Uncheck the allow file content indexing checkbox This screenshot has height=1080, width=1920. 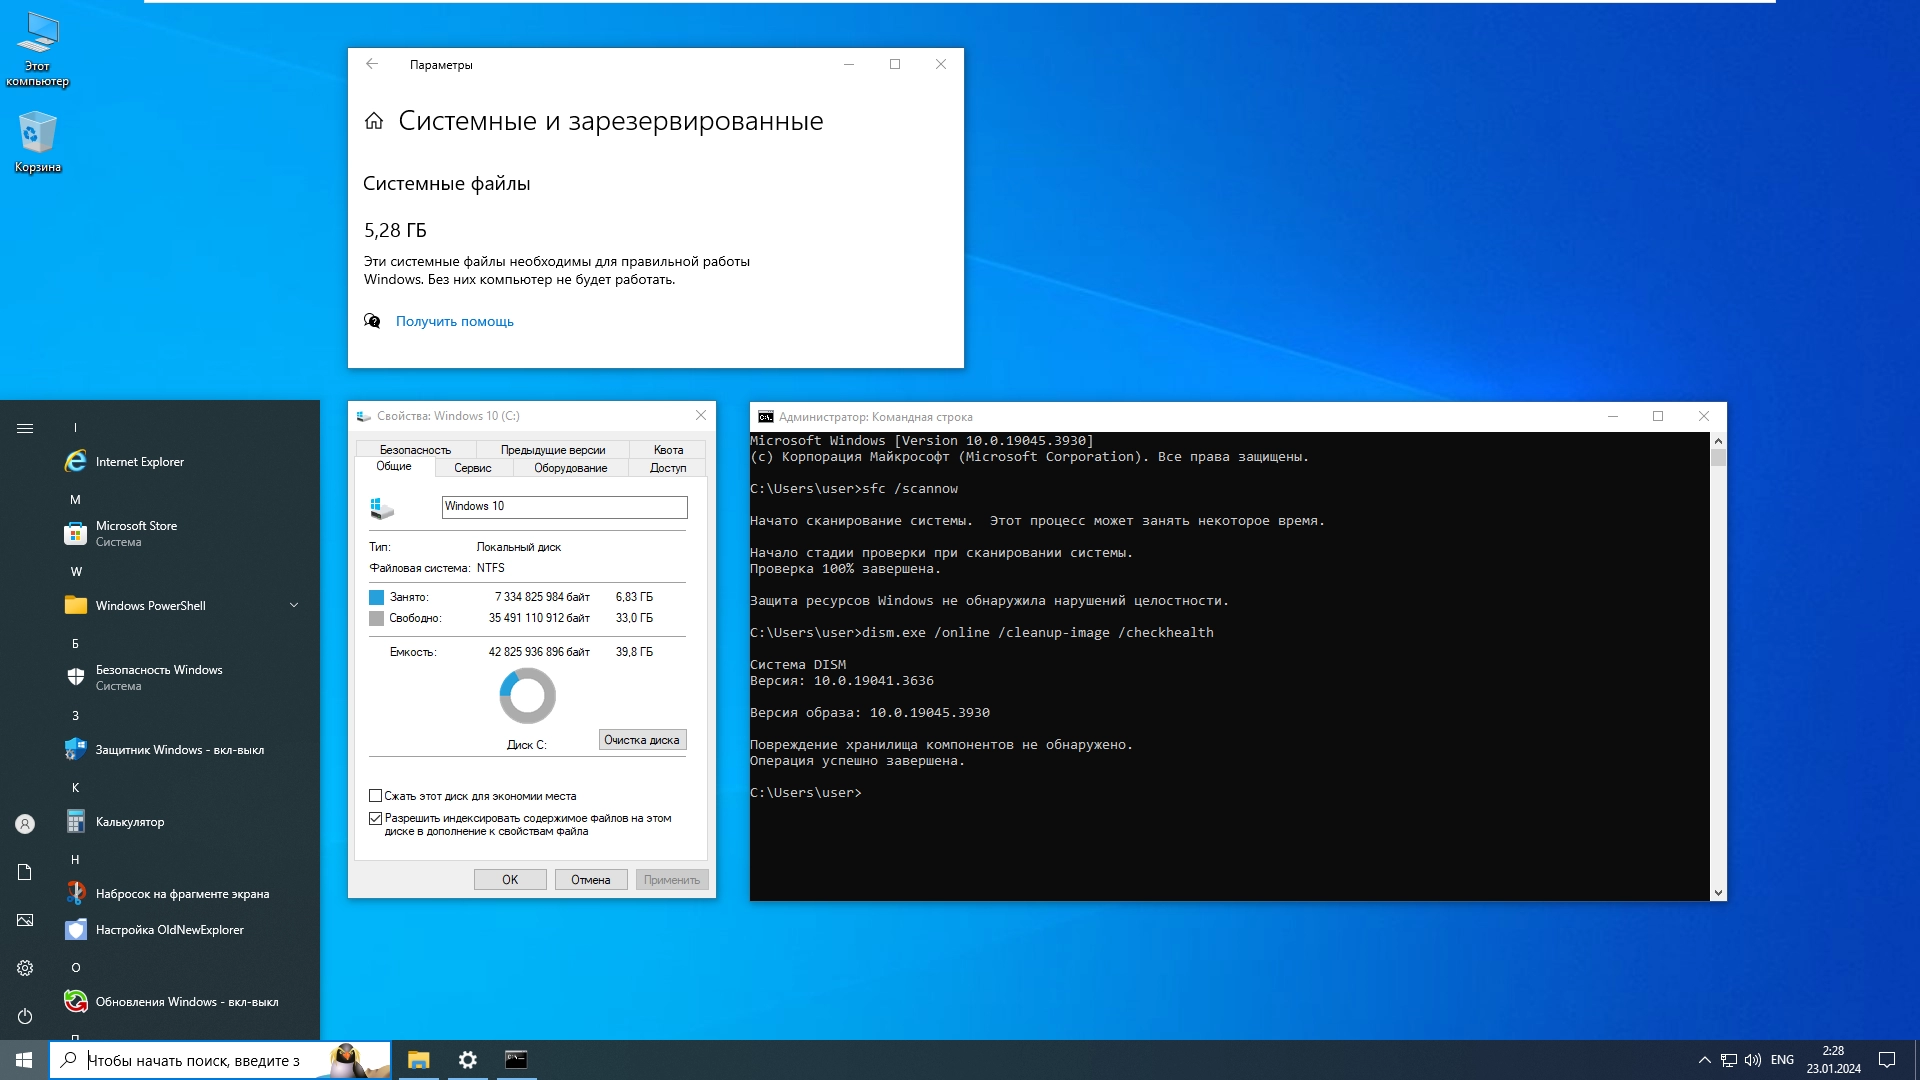point(376,818)
